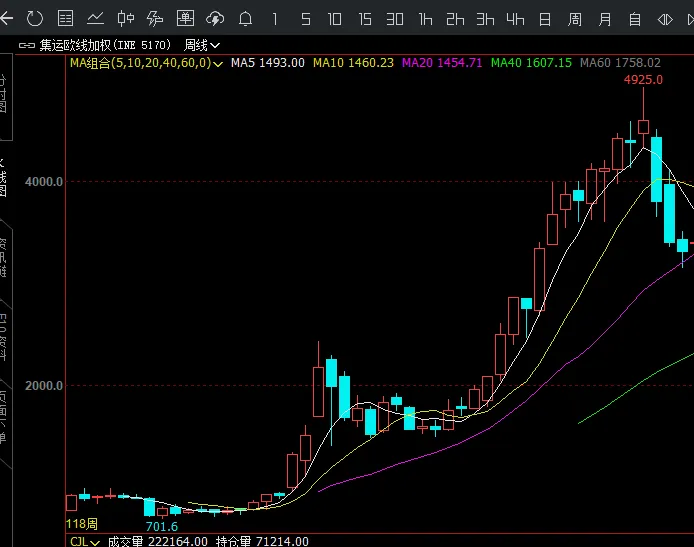Screen dimensions: 694x547
Task: Click the candle at the 4925.0 peak
Action: coord(644,127)
